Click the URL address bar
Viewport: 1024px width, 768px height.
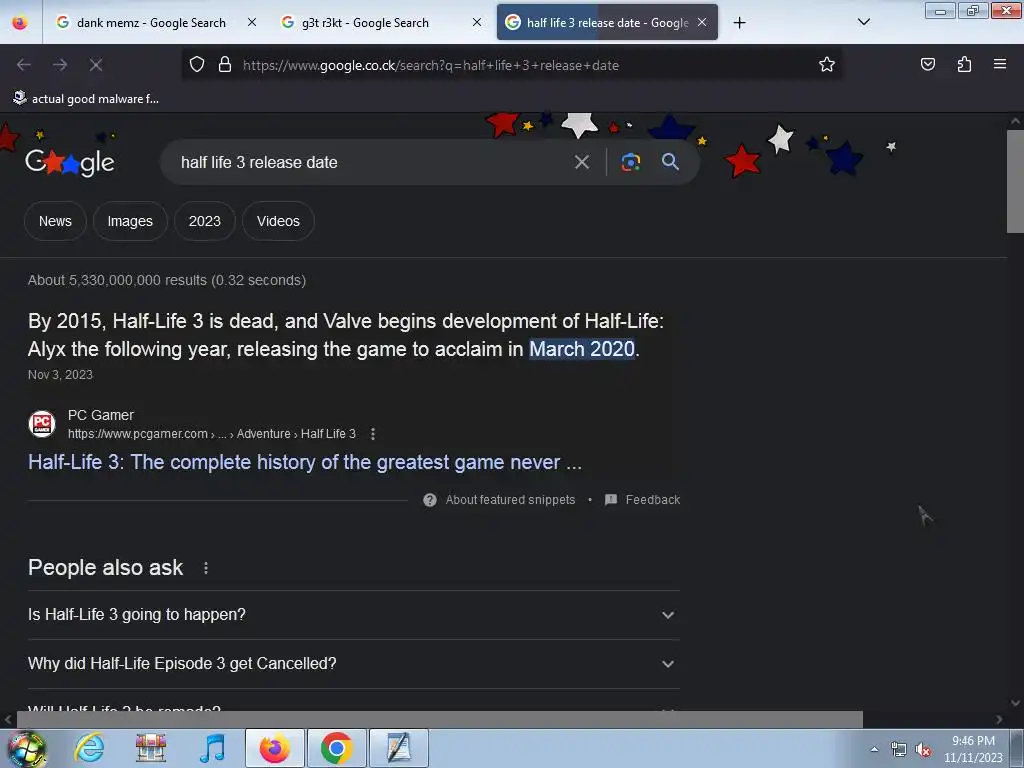[x=511, y=65]
